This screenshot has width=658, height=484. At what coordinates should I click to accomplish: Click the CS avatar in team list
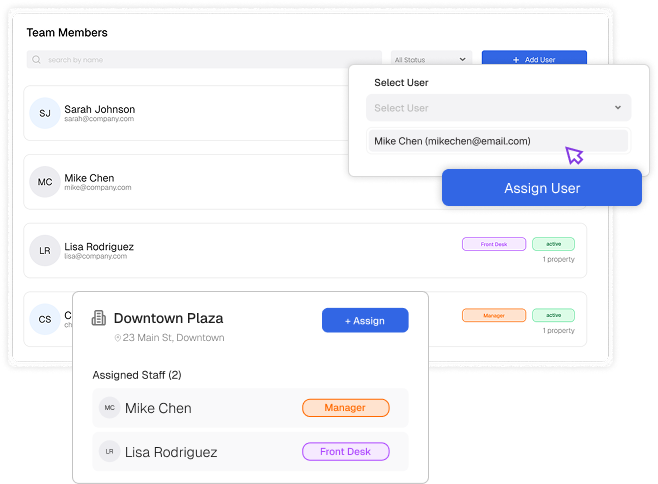[x=45, y=319]
